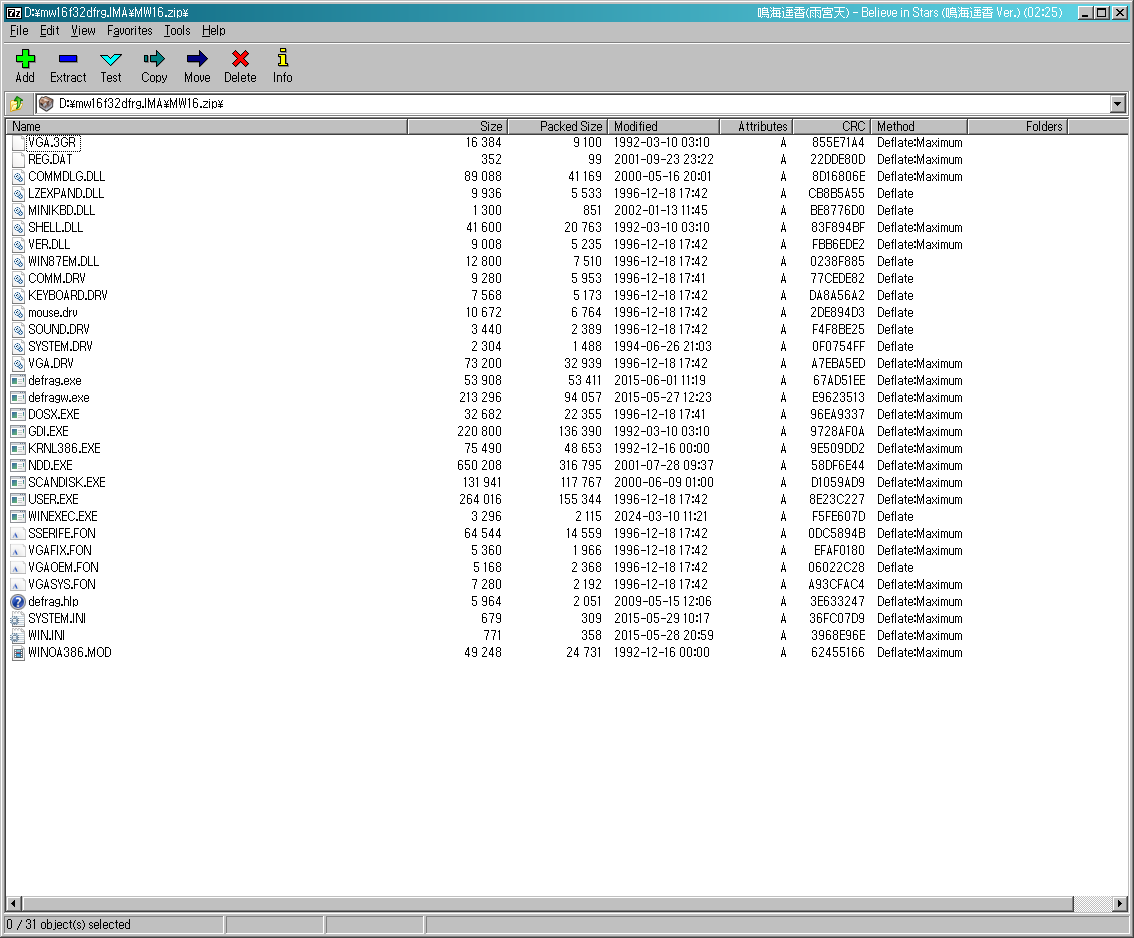Select the NDD.EXE file row
This screenshot has width=1134, height=938.
point(50,466)
